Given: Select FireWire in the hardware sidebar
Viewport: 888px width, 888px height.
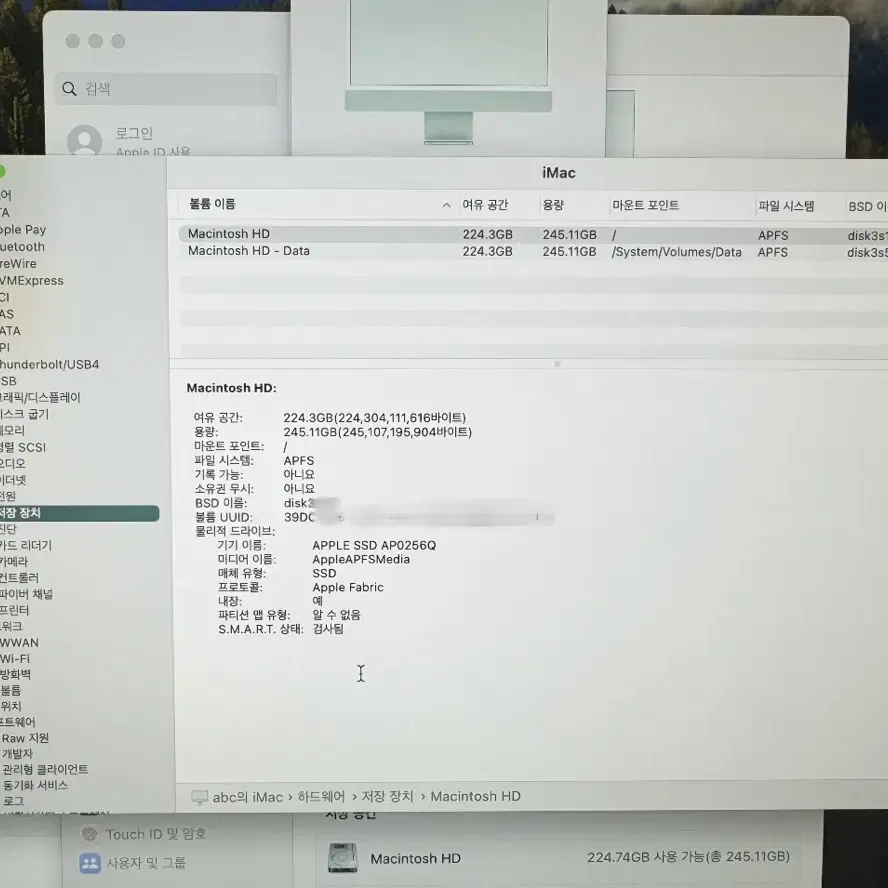Looking at the screenshot, I should [x=18, y=263].
